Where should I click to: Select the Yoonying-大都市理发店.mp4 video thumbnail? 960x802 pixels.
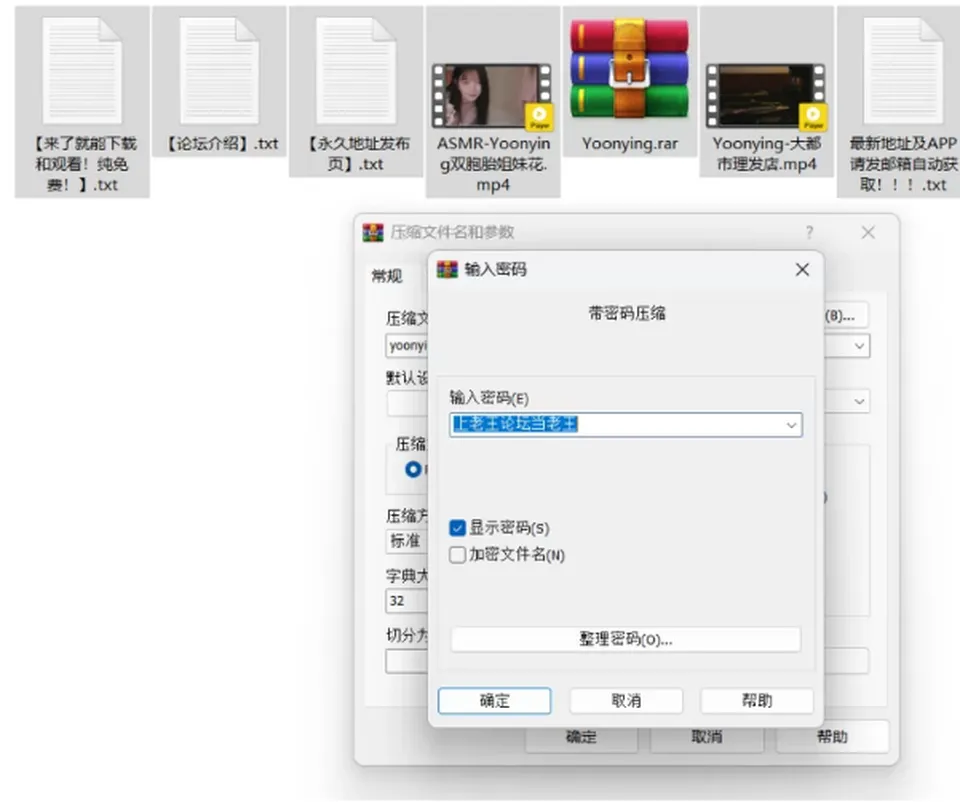tap(766, 96)
